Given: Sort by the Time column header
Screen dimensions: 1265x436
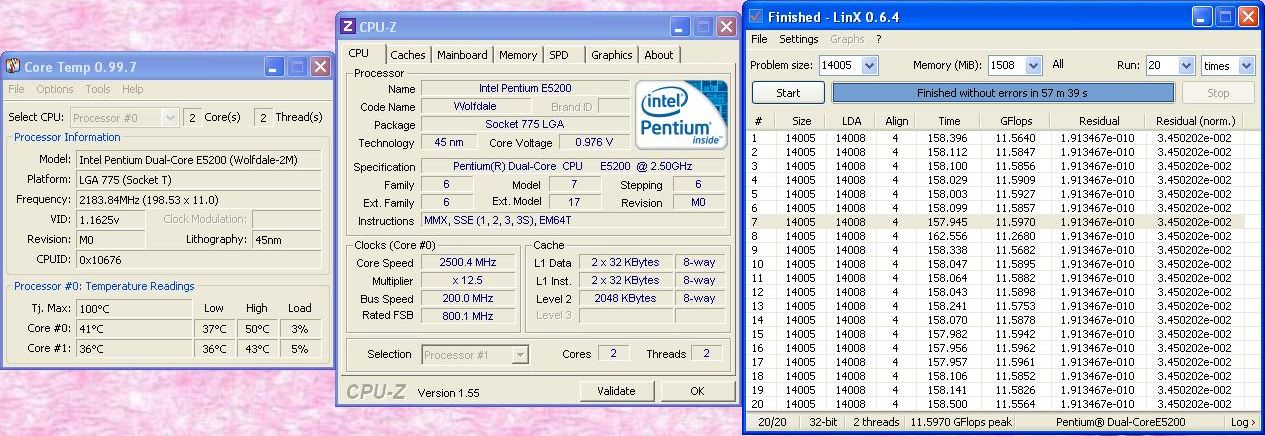Looking at the screenshot, I should pos(949,121).
